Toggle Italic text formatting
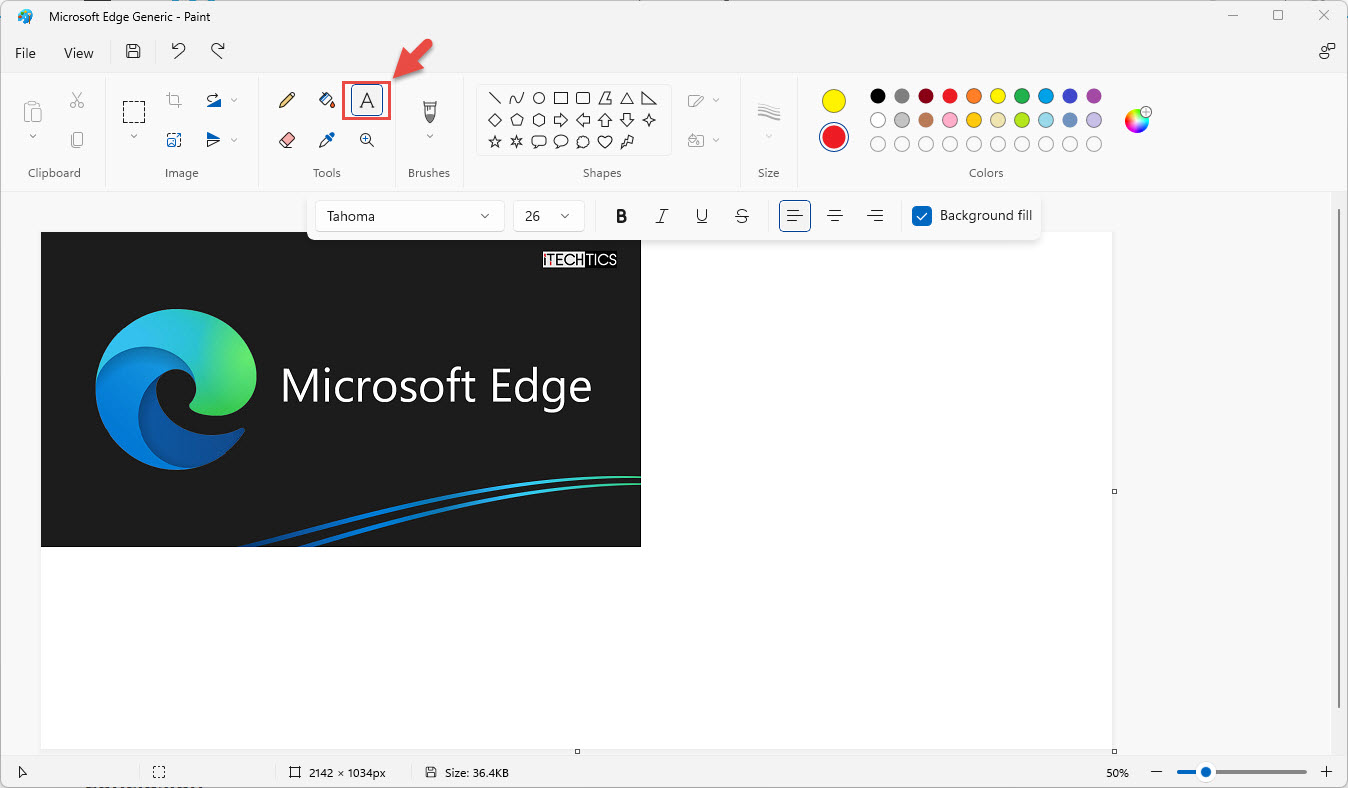Screen dimensions: 1348x788 [x=662, y=216]
